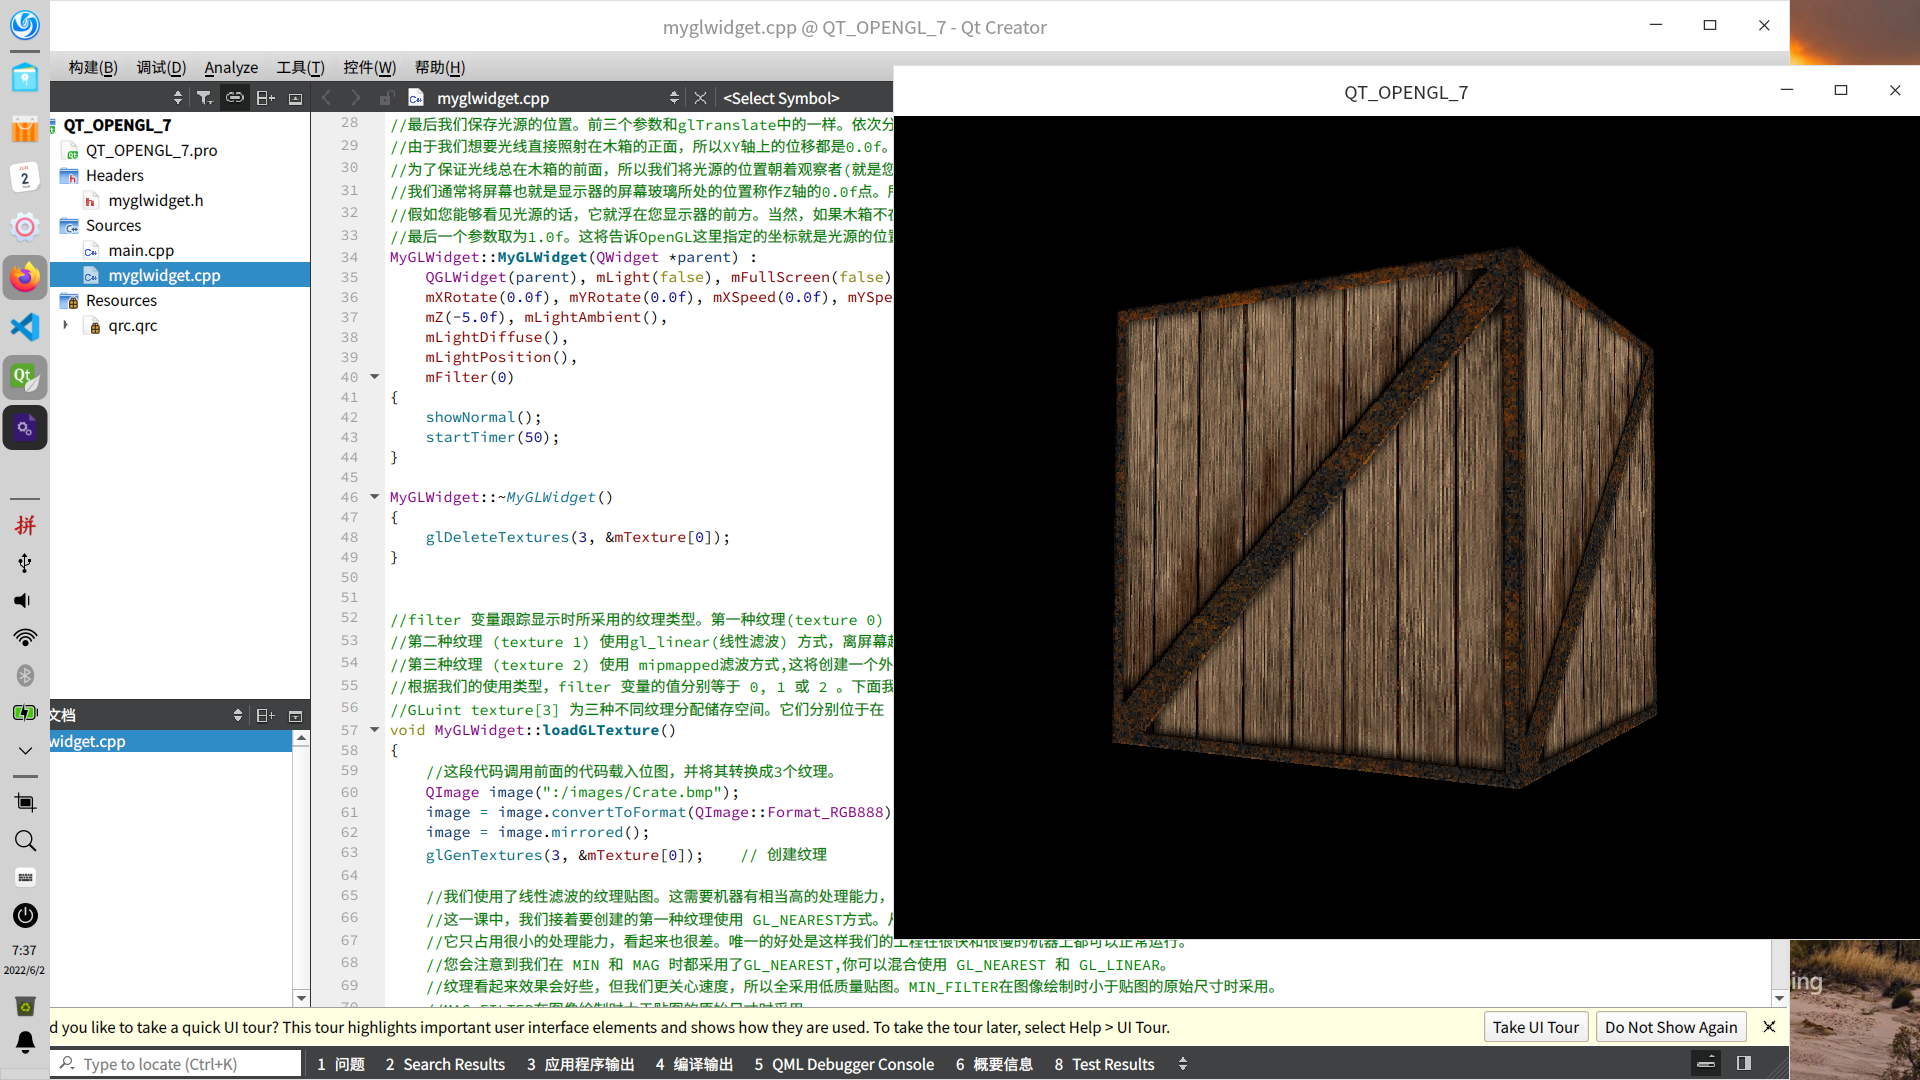Open the Select Symbol dropdown
This screenshot has height=1080, width=1920.
click(781, 97)
